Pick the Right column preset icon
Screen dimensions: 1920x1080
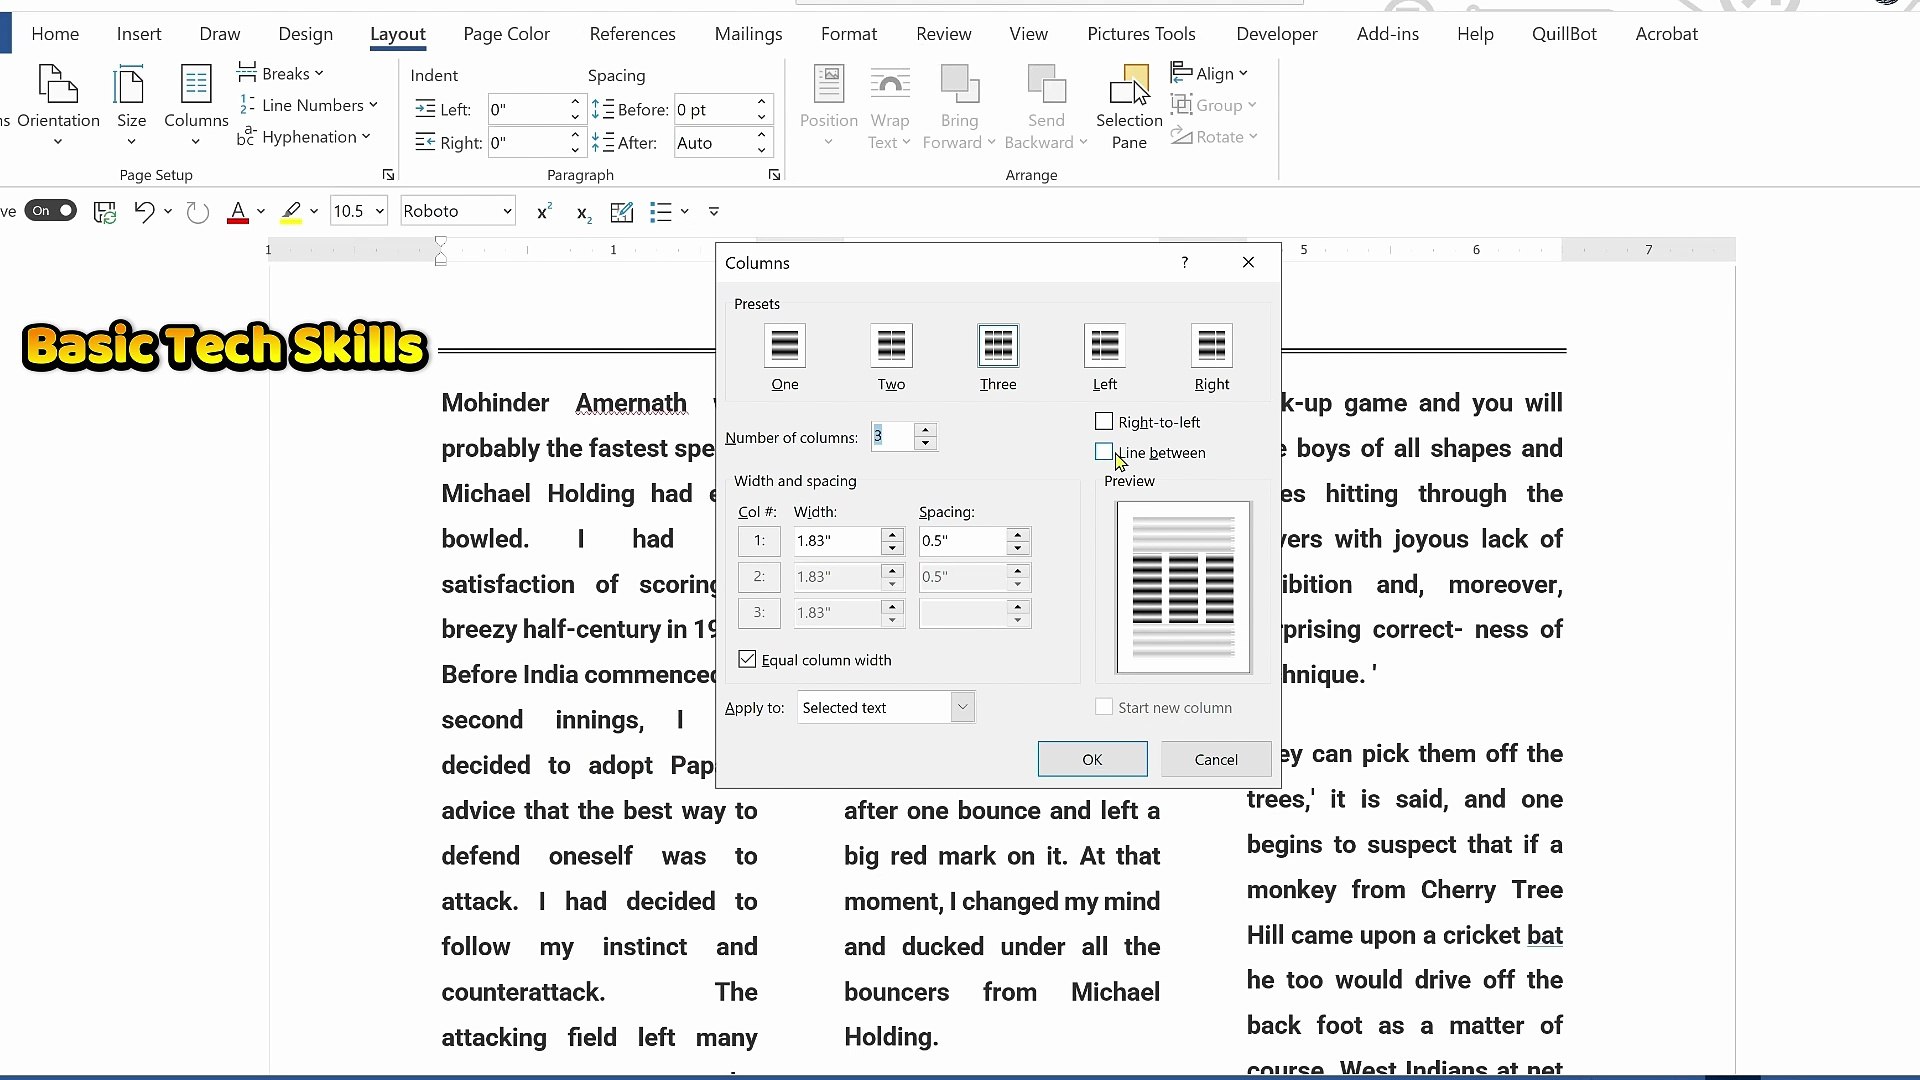tap(1211, 347)
